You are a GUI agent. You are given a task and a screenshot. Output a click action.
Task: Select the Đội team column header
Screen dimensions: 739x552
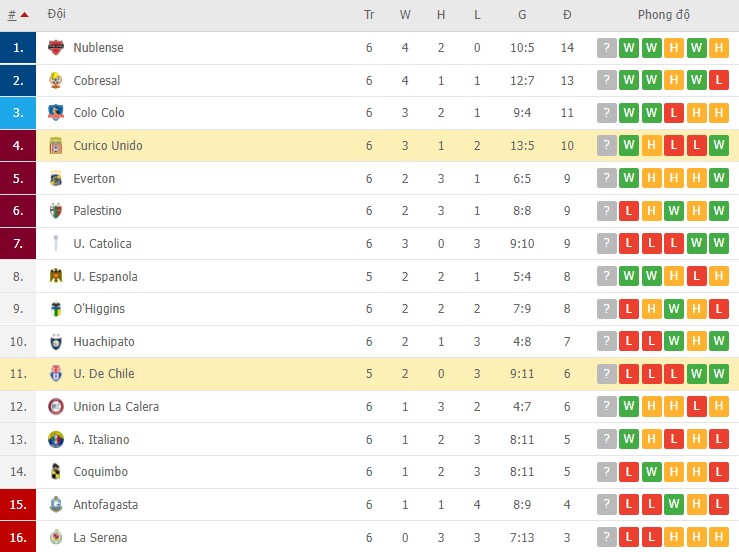point(57,15)
